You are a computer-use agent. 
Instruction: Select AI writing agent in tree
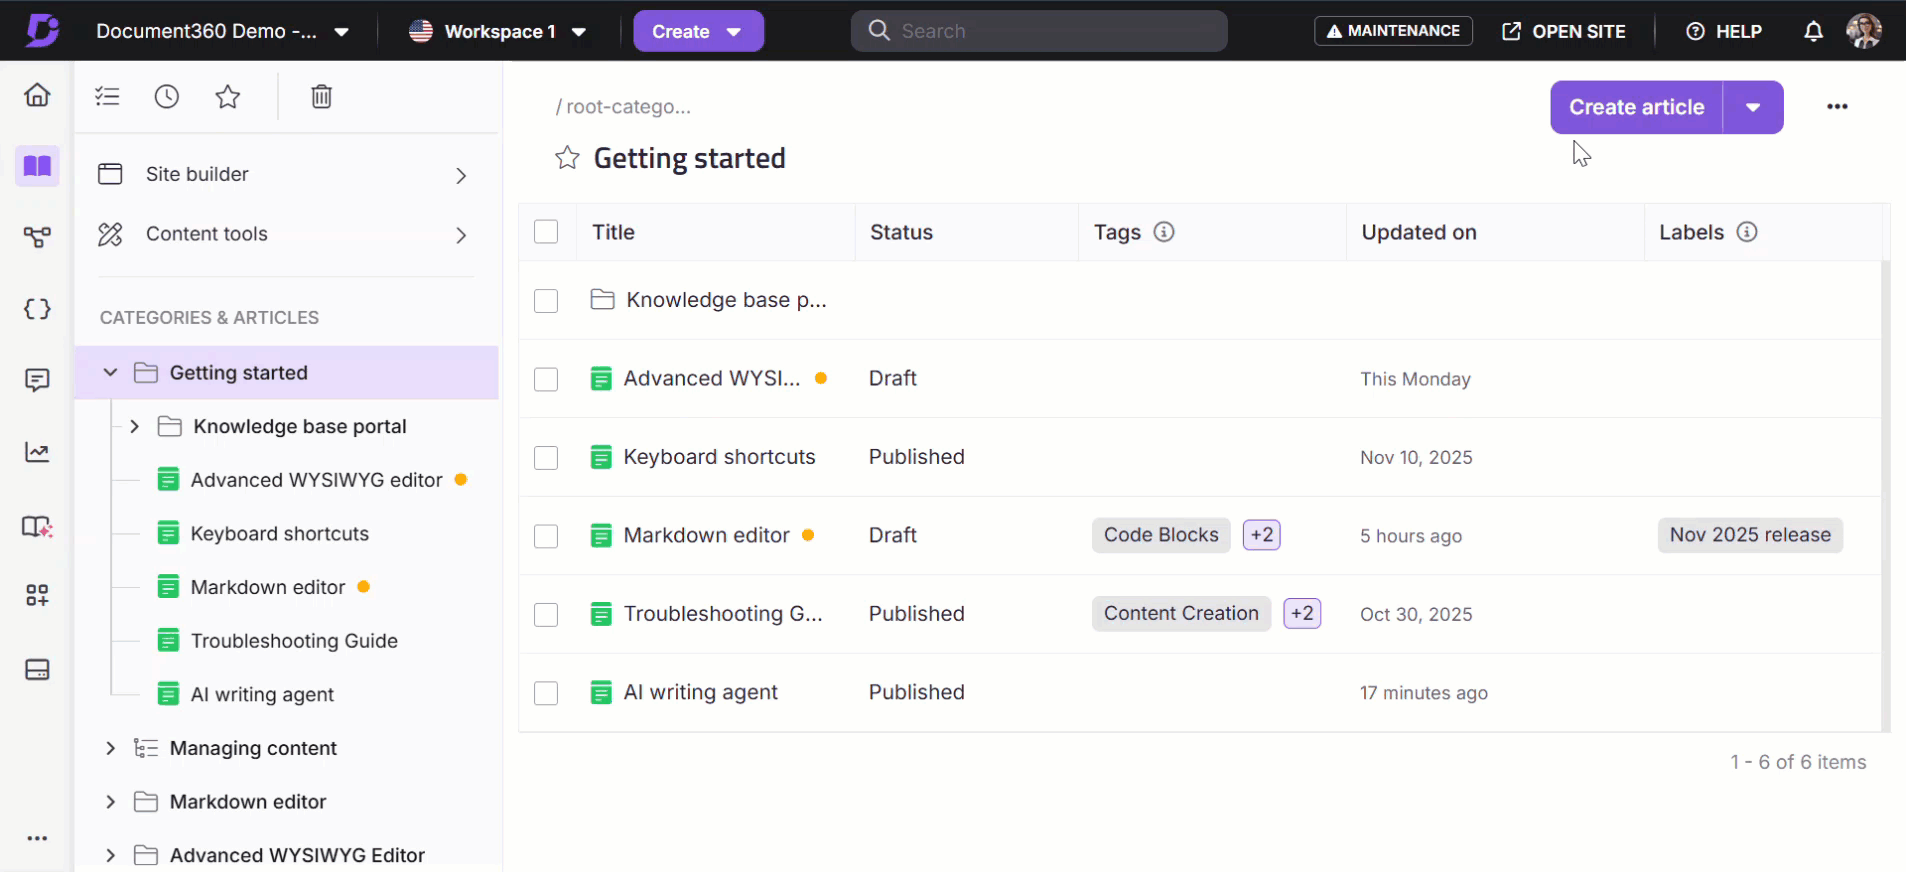pos(262,695)
